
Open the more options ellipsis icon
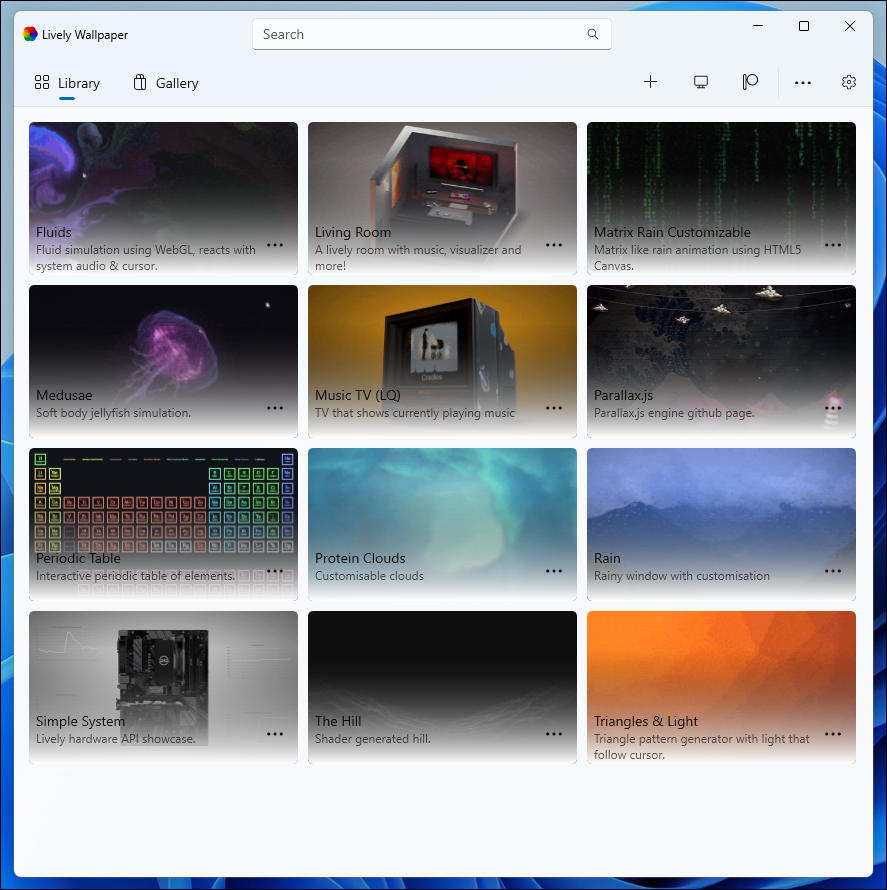[x=803, y=82]
